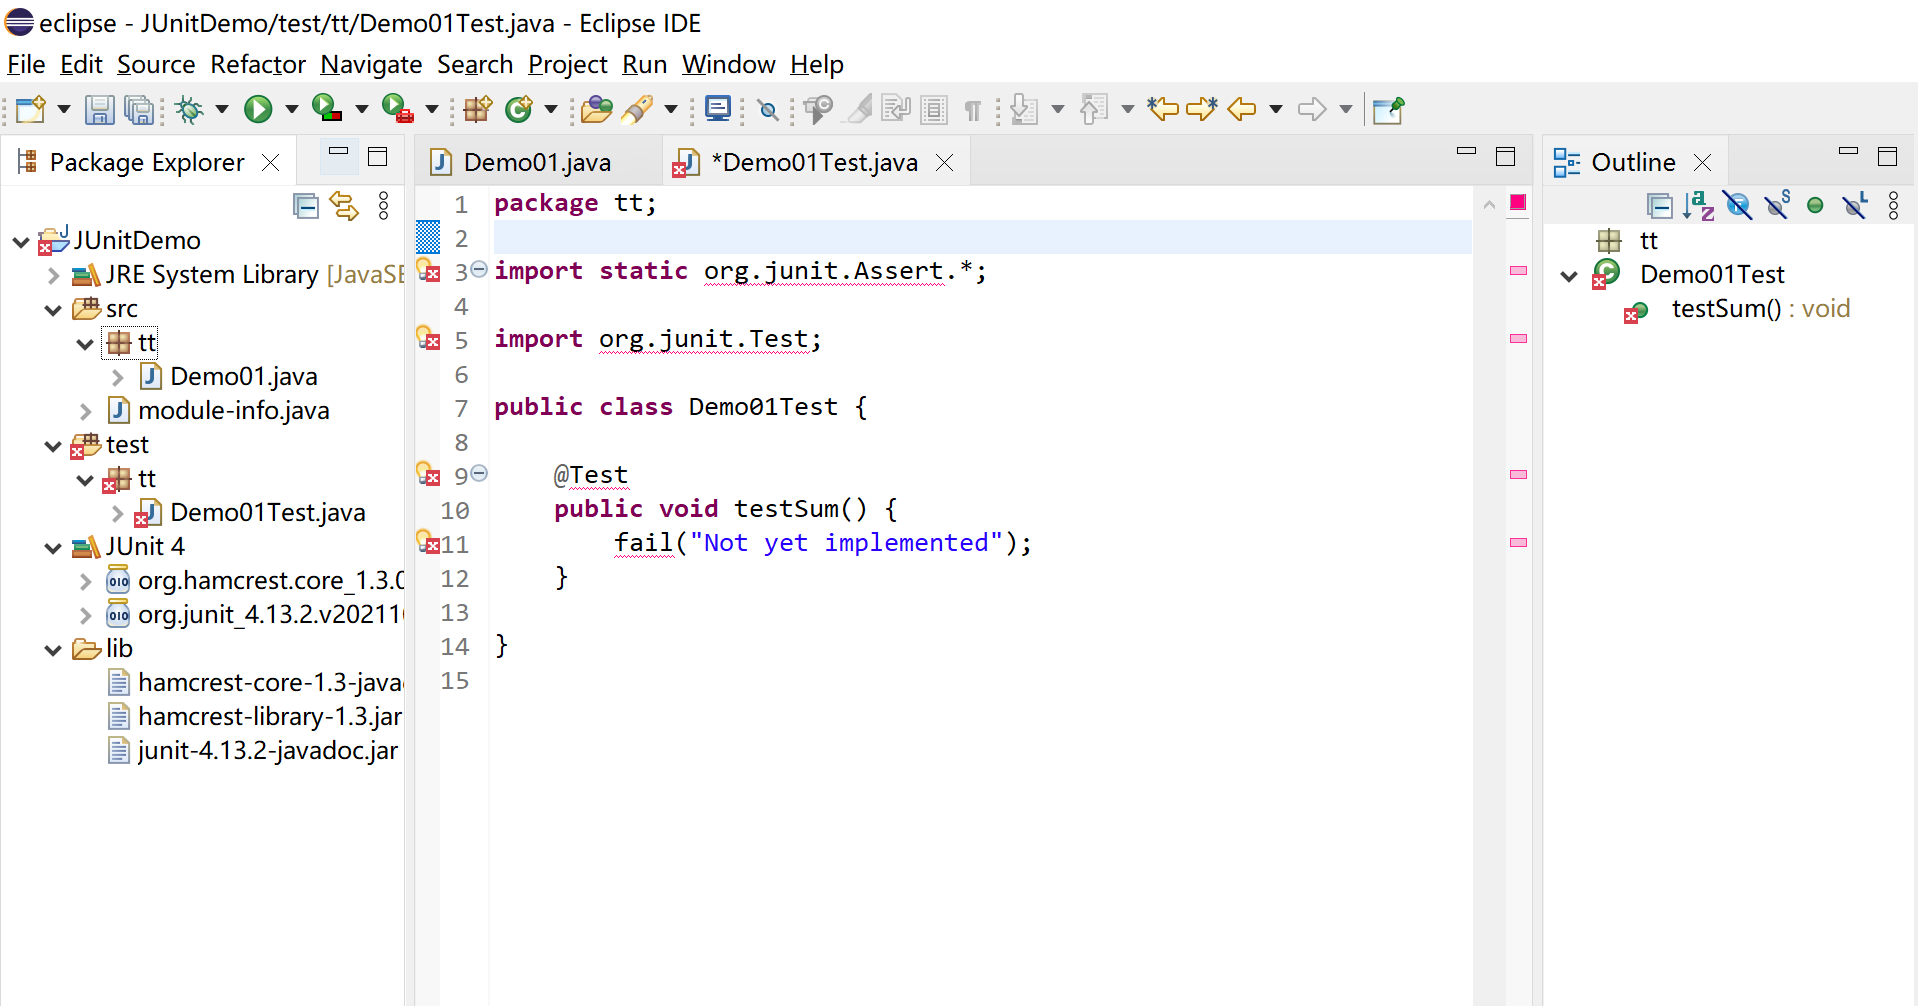The image size is (1918, 1006).
Task: Click the error marker on line 11
Action: click(x=428, y=543)
